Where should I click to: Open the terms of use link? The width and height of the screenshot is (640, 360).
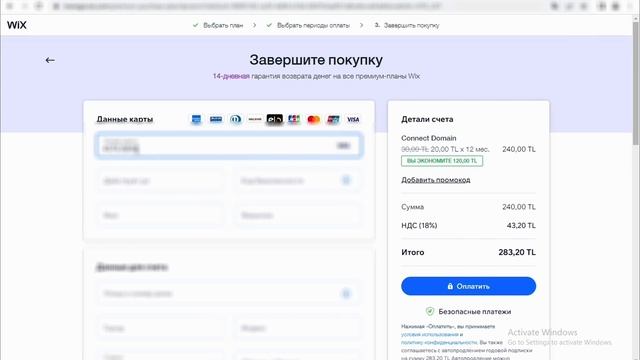[x=429, y=334]
